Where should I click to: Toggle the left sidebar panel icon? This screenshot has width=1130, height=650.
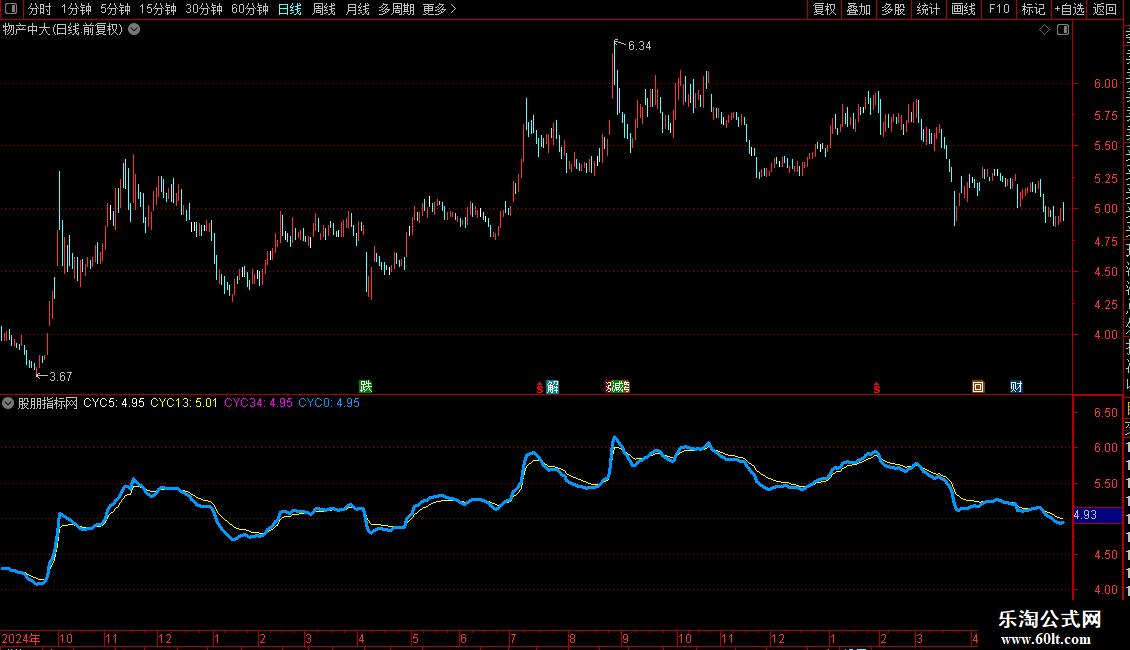coord(11,9)
